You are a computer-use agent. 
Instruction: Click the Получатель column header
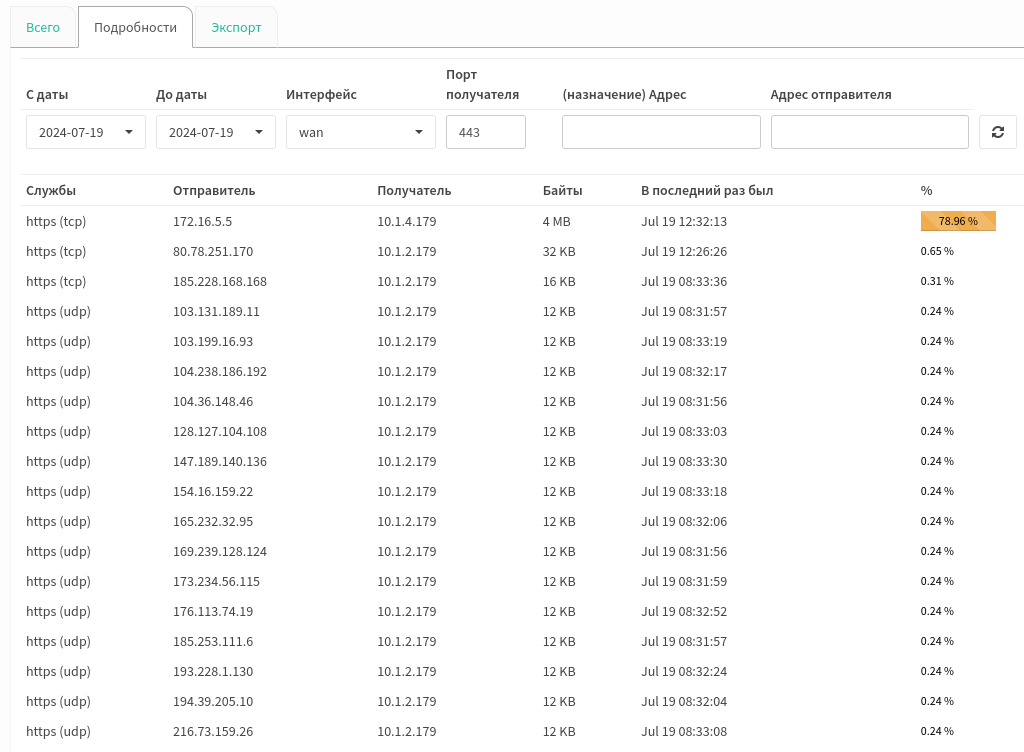414,191
